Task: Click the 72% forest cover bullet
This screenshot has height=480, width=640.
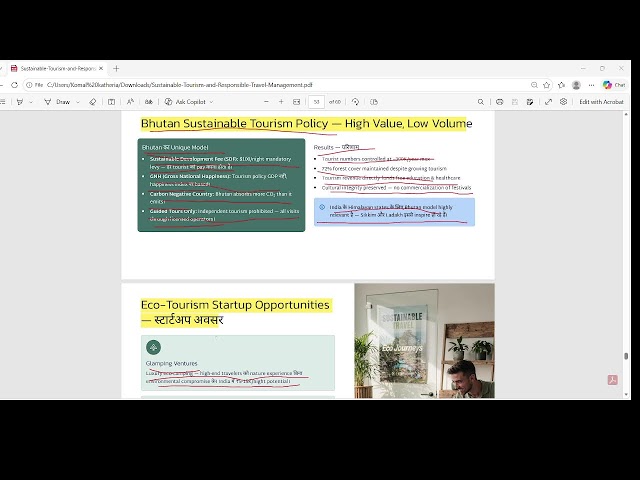Action: click(x=384, y=168)
